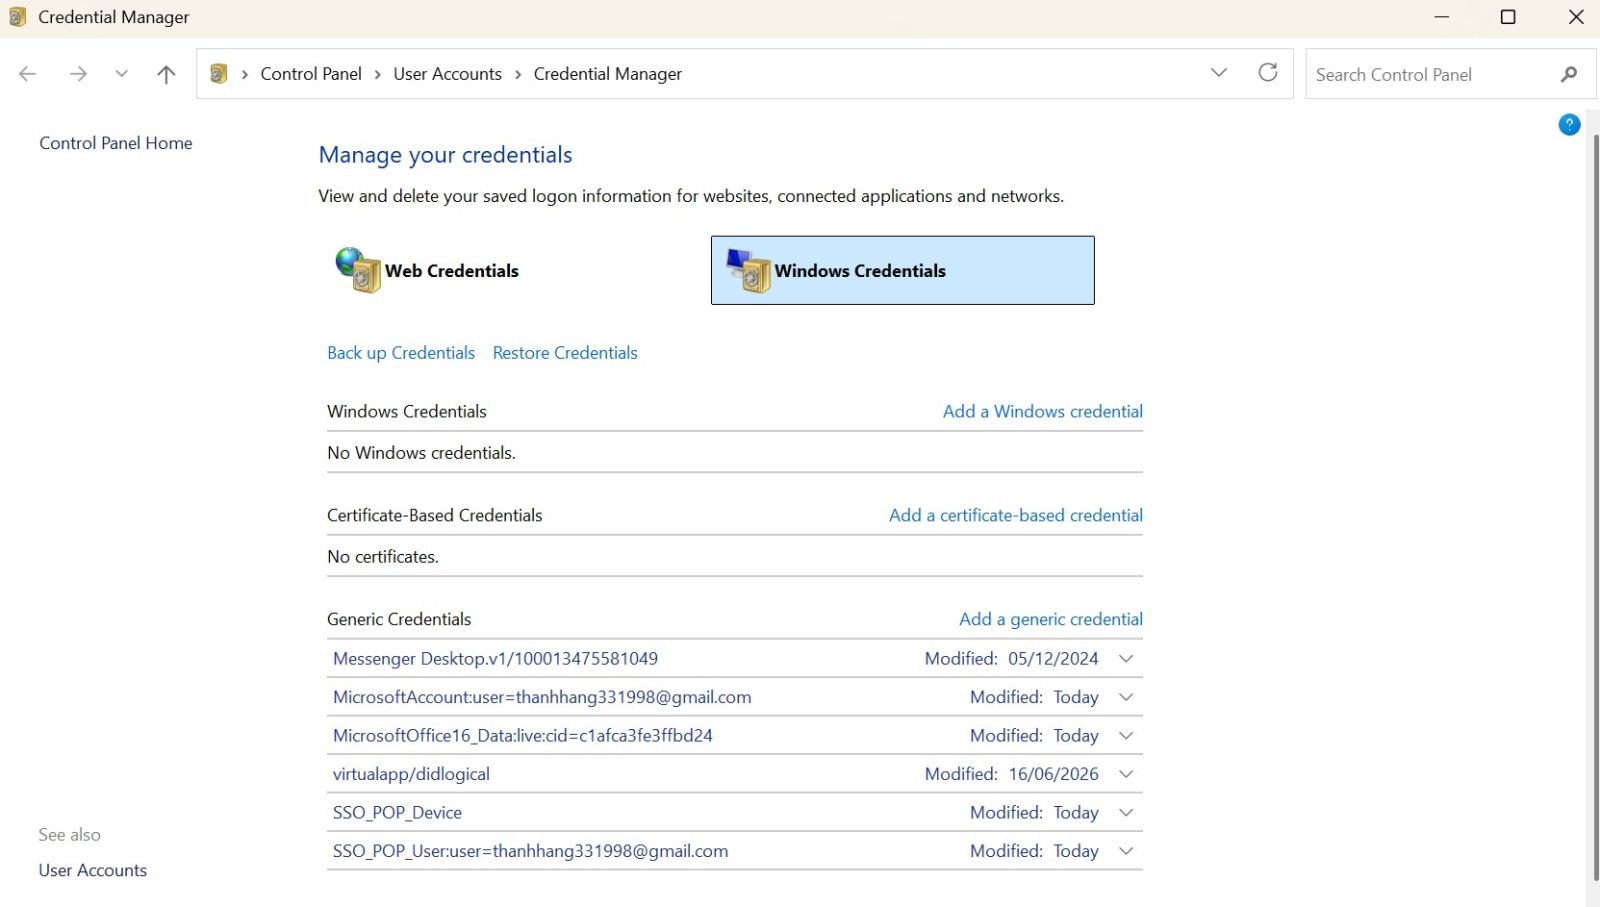This screenshot has width=1600, height=907.
Task: Click Control Panel breadcrumb
Action: [311, 74]
